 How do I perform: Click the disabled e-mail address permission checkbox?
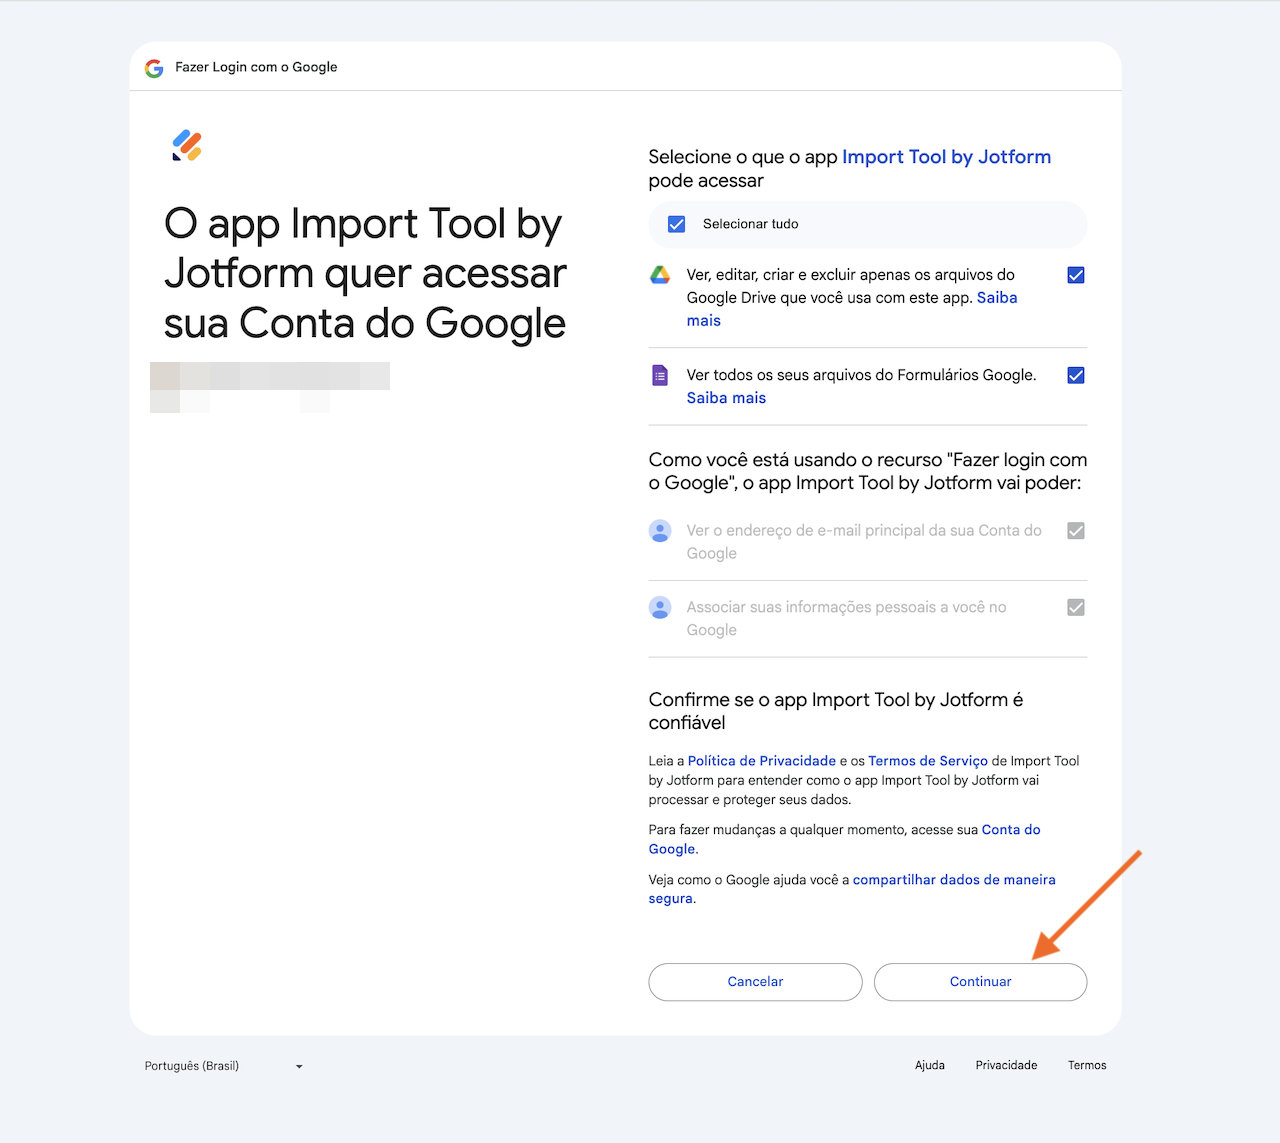pyautogui.click(x=1076, y=531)
